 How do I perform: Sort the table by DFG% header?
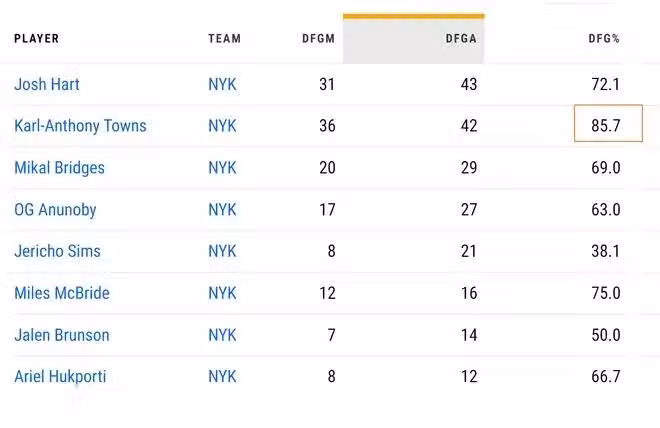click(604, 39)
